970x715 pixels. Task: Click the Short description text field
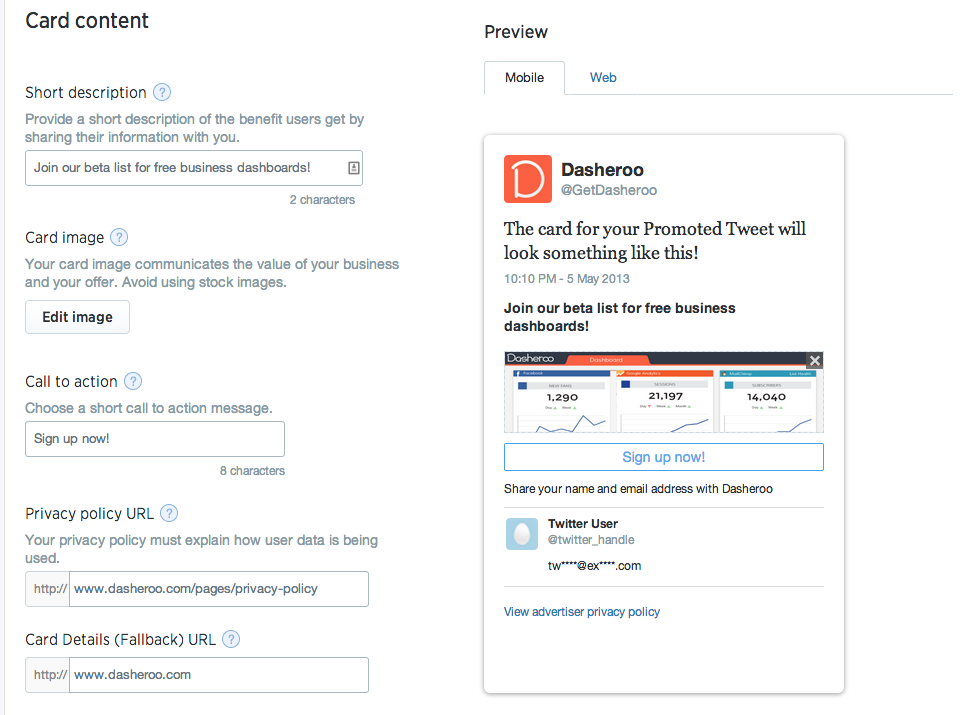[185, 168]
